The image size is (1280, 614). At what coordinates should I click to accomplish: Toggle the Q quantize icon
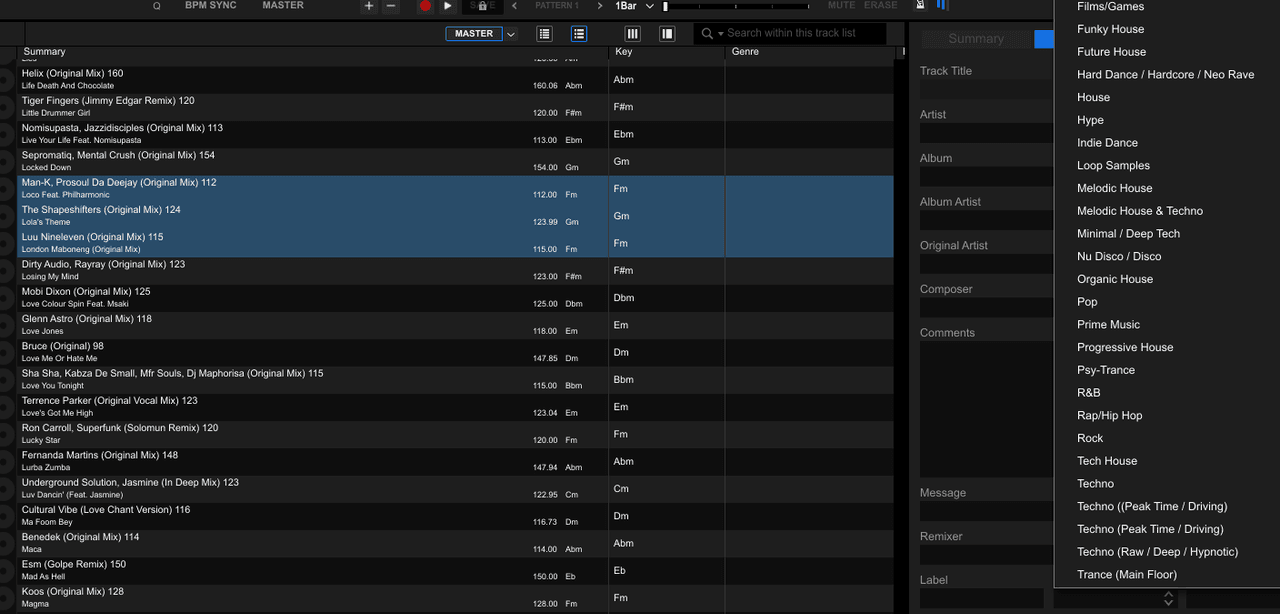[x=156, y=6]
